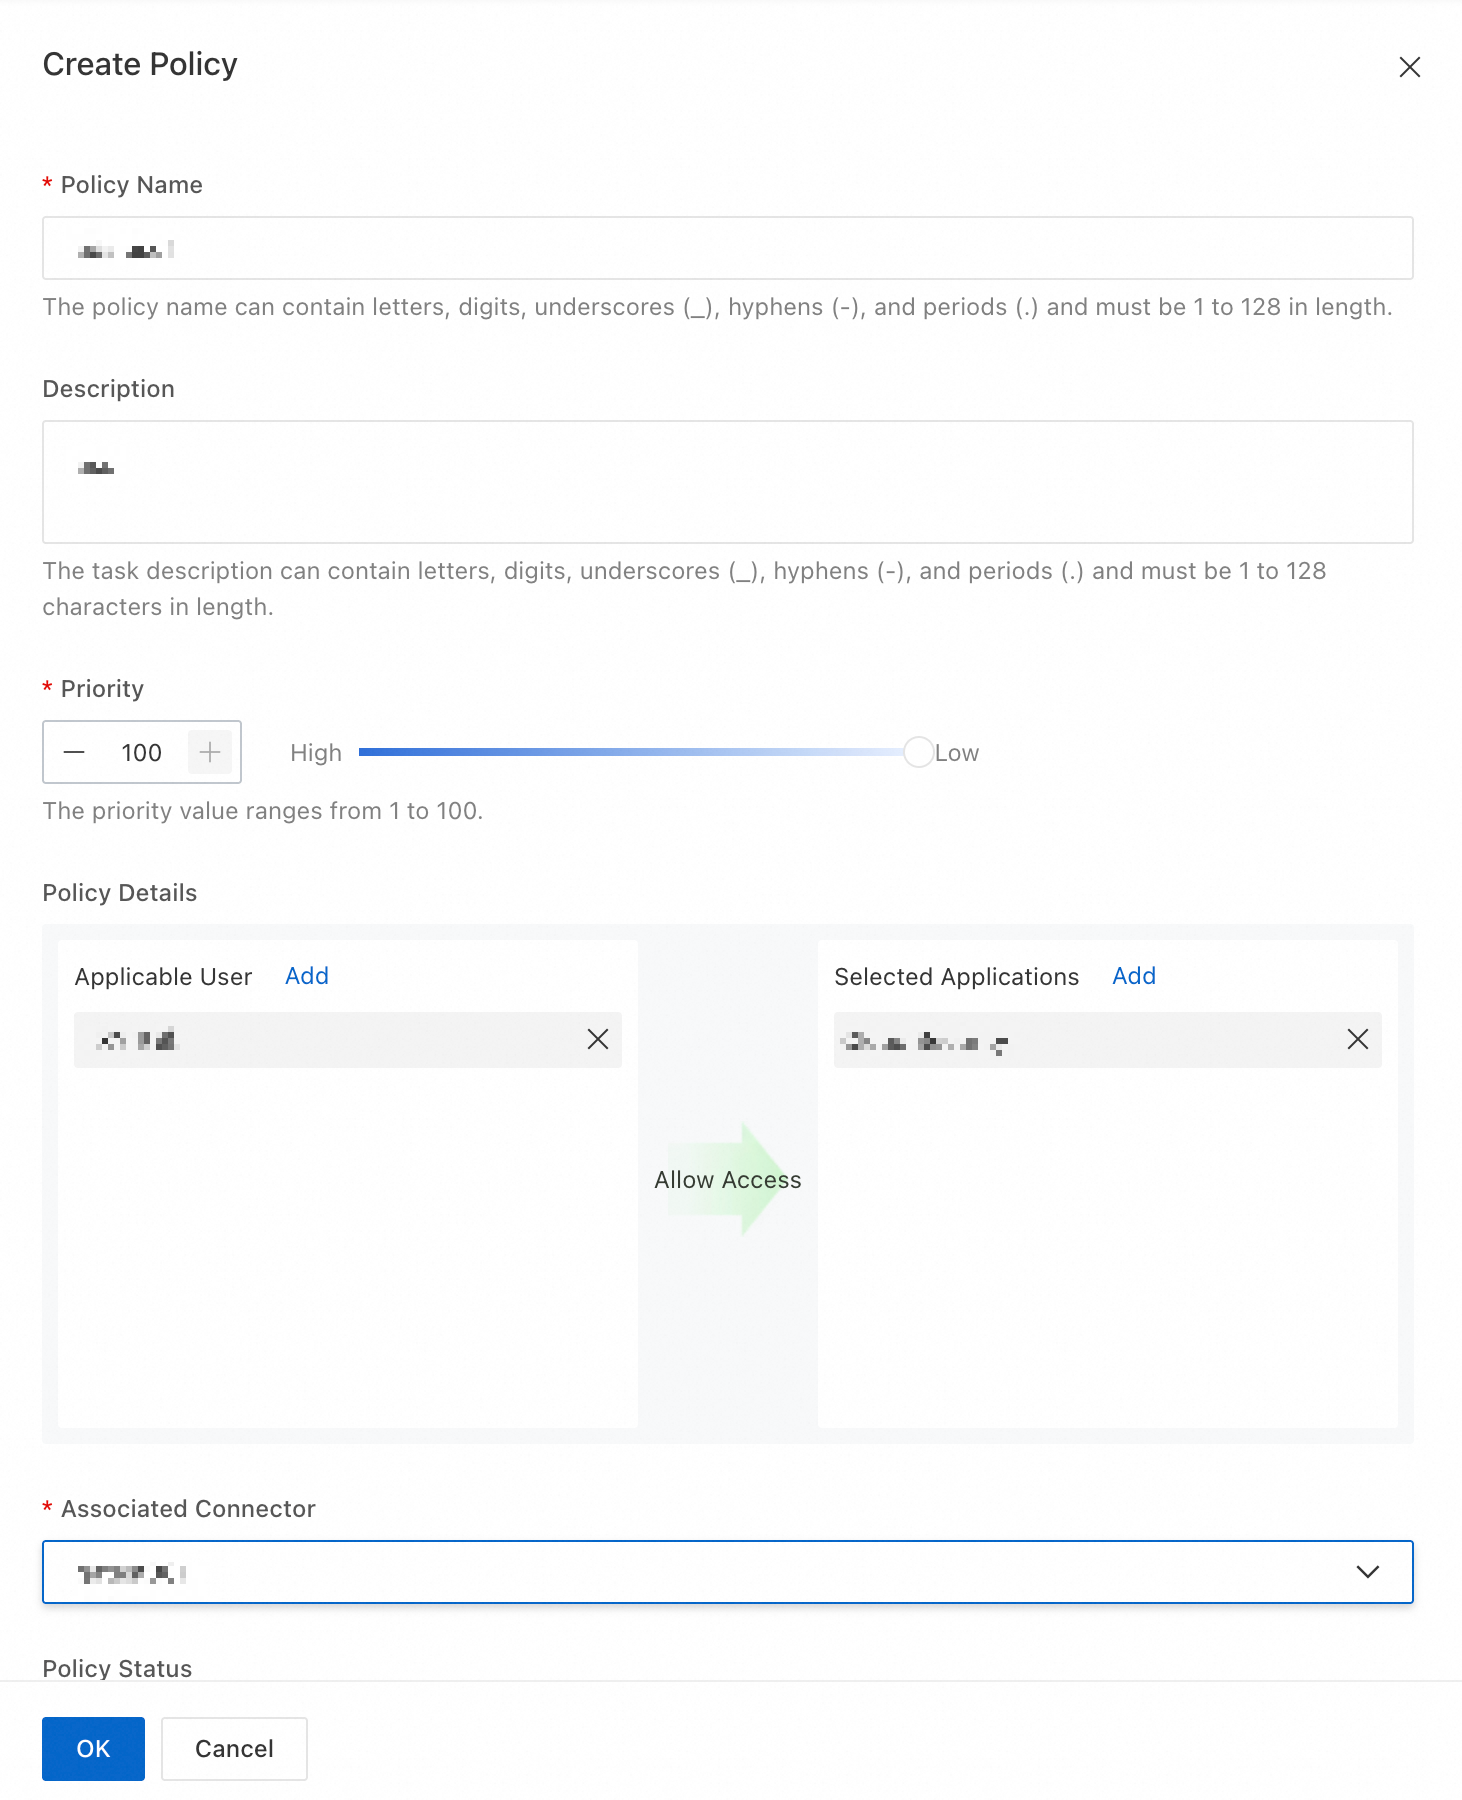Click the Policy Status label

117,1668
